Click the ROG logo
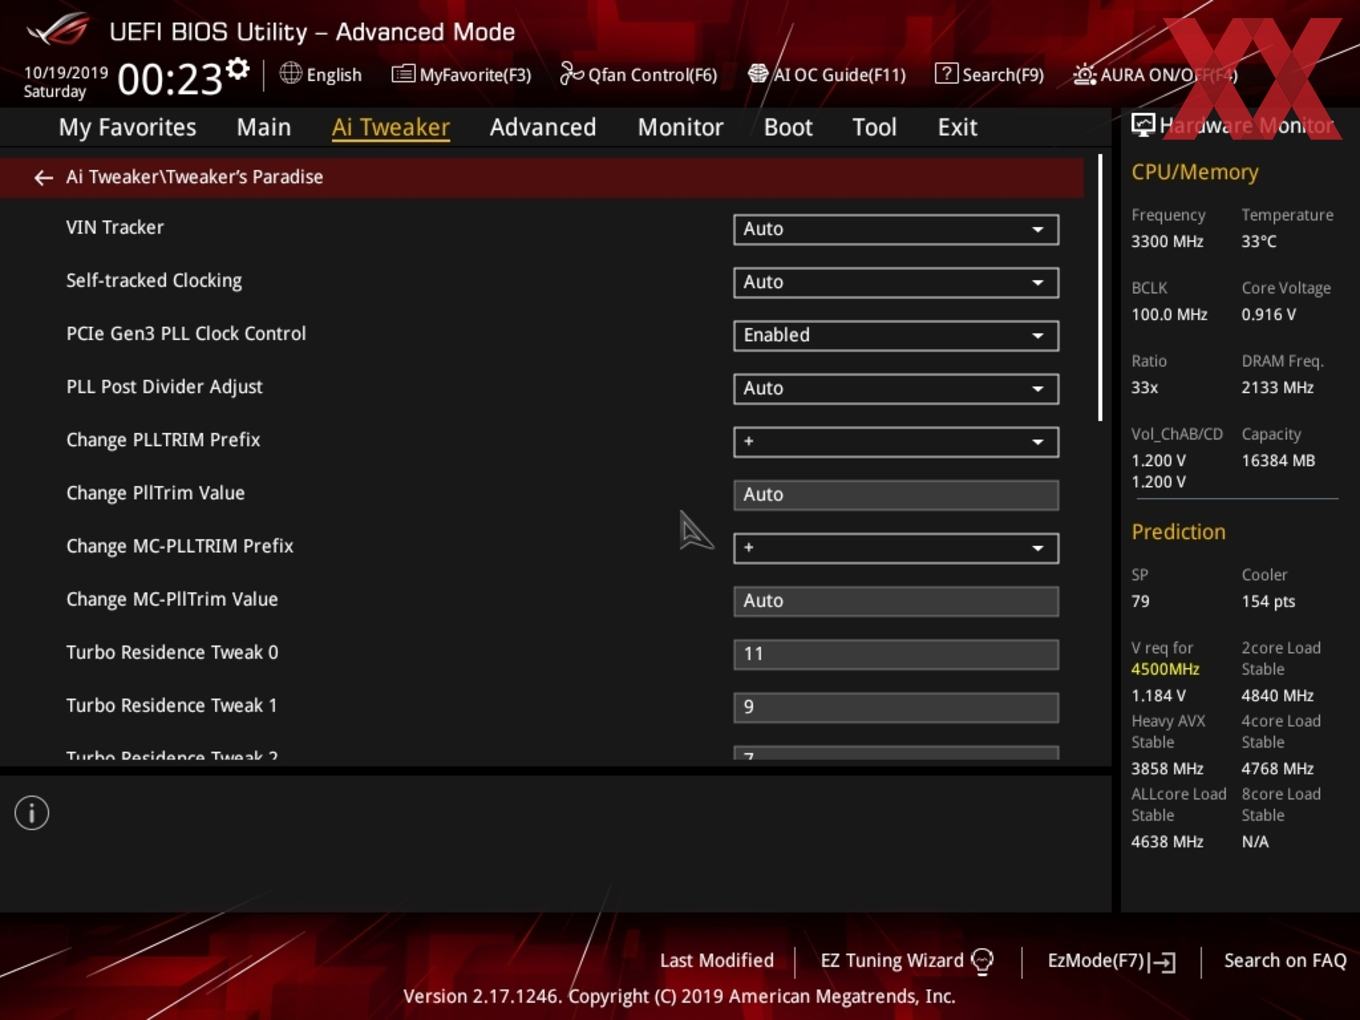This screenshot has height=1020, width=1360. point(58,29)
